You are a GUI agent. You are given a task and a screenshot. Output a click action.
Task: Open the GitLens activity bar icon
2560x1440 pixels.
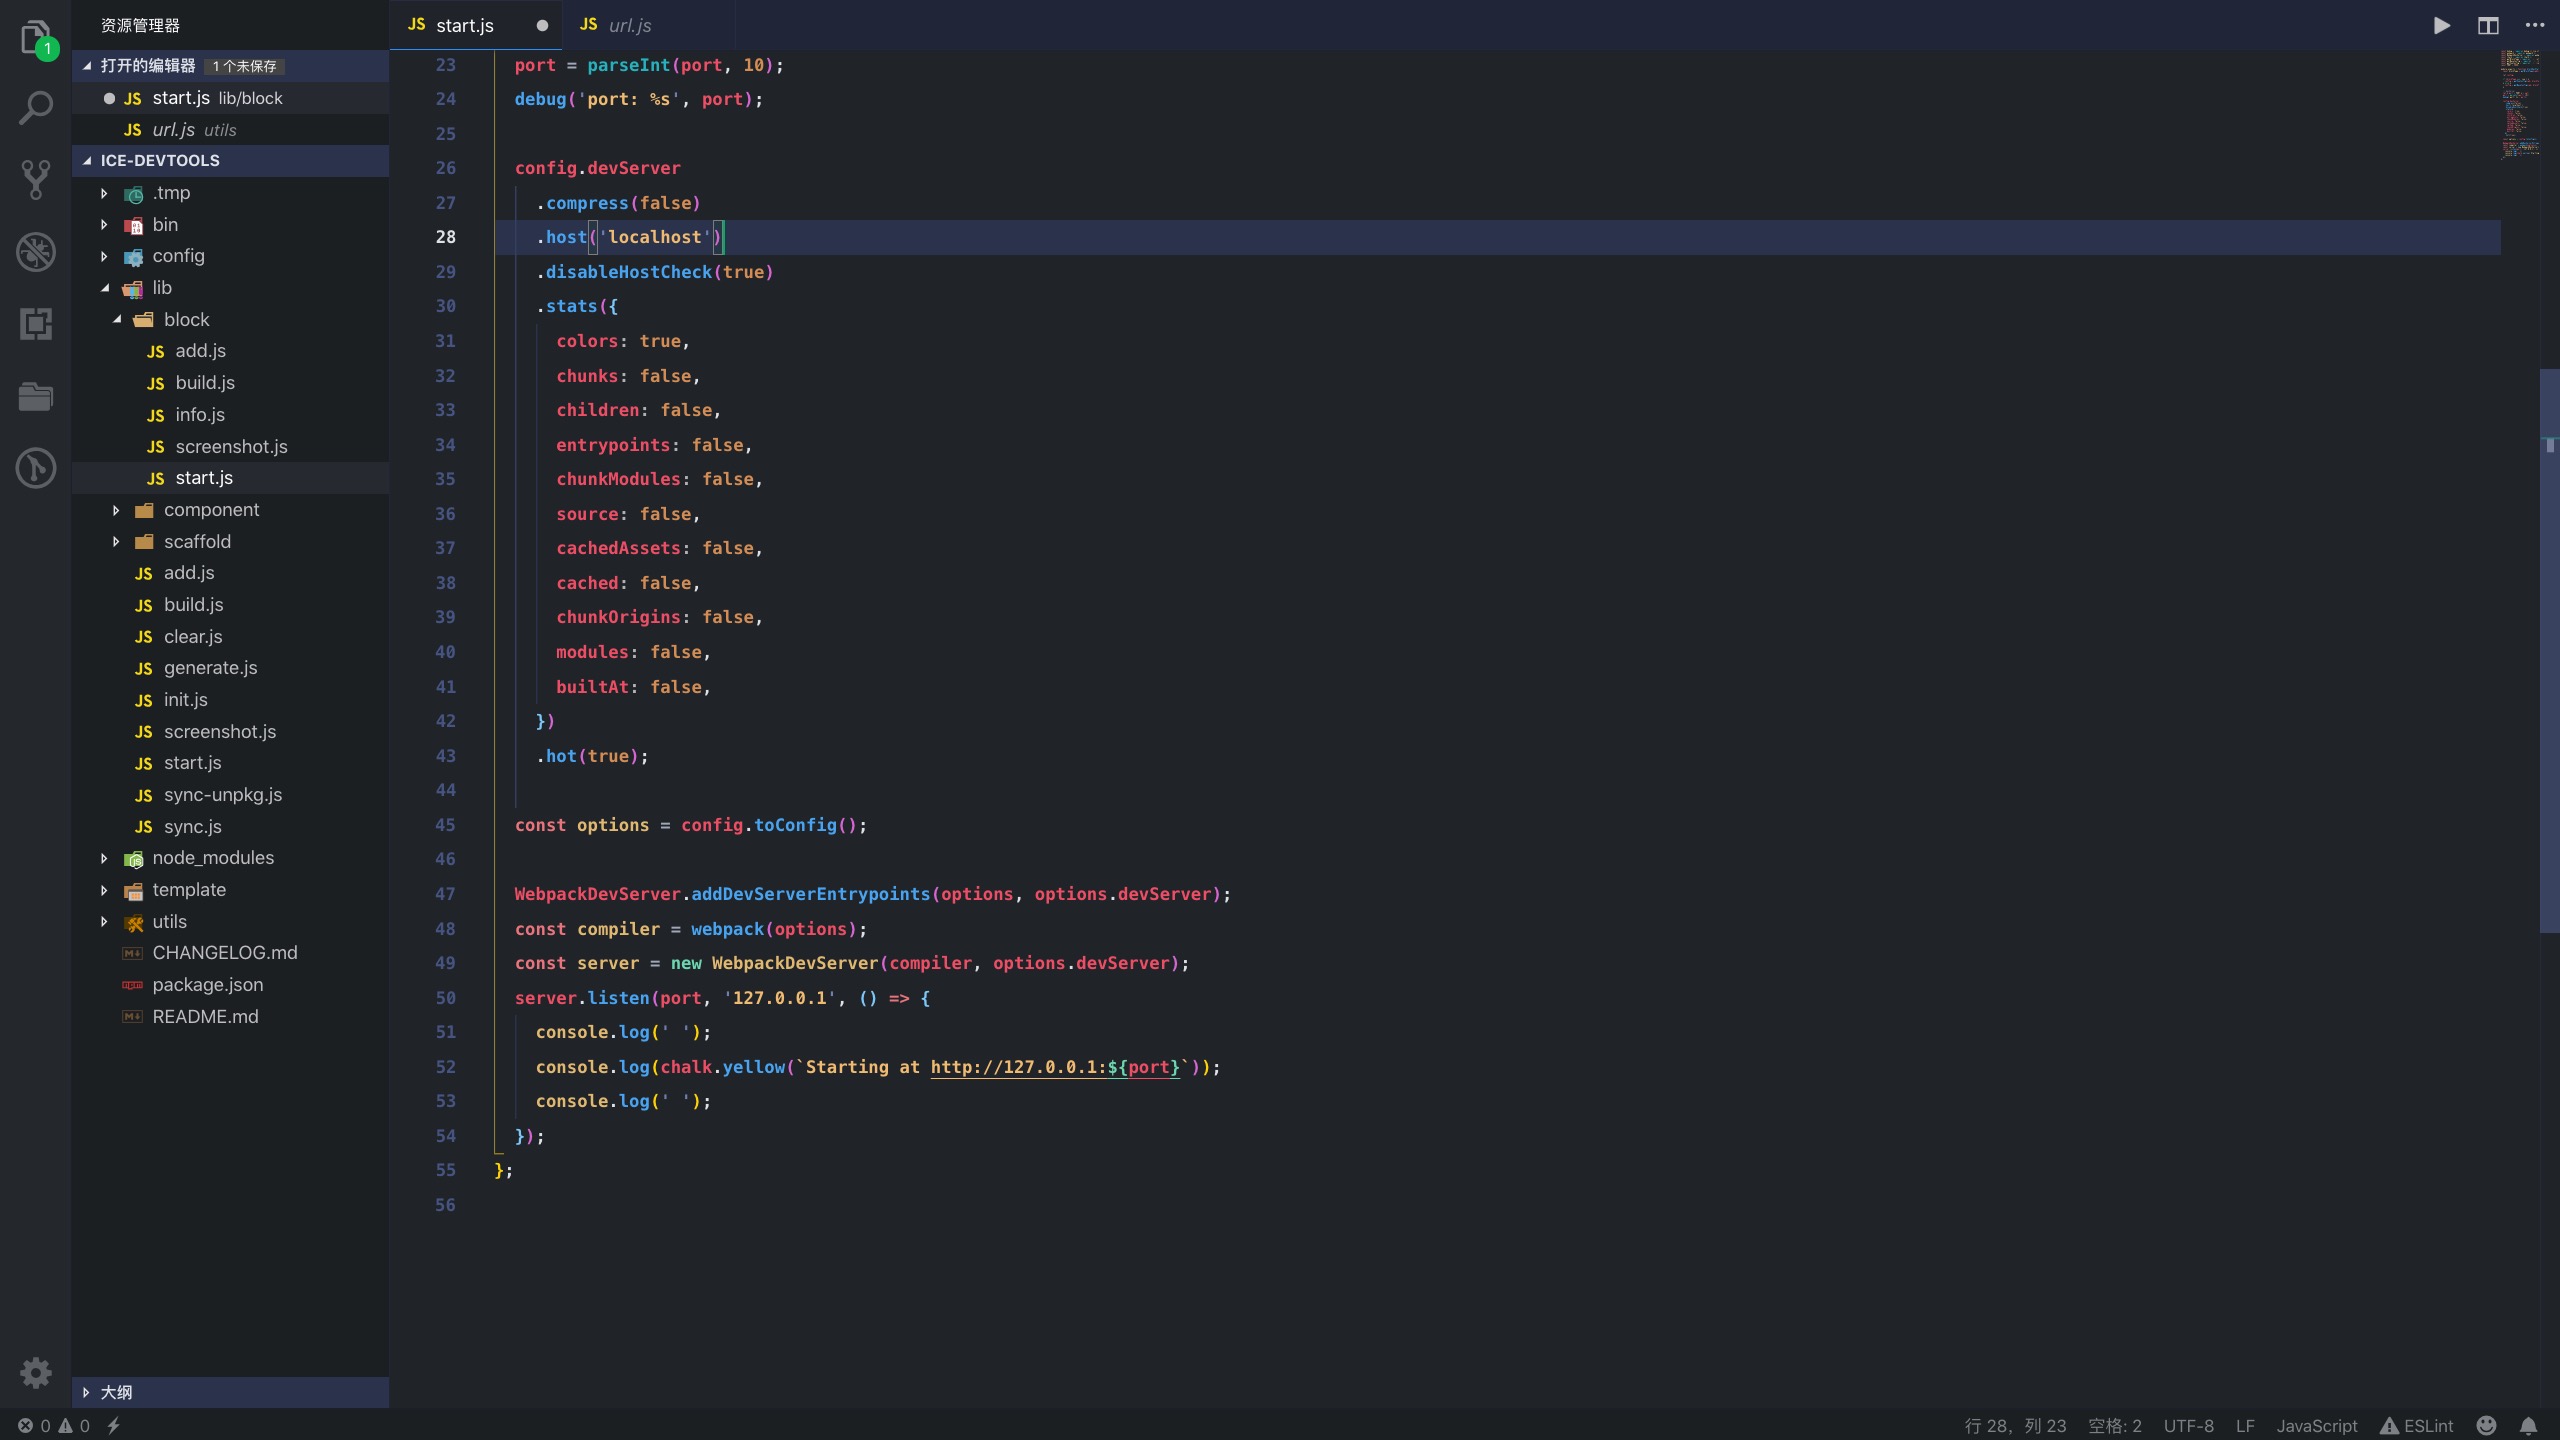[36, 468]
